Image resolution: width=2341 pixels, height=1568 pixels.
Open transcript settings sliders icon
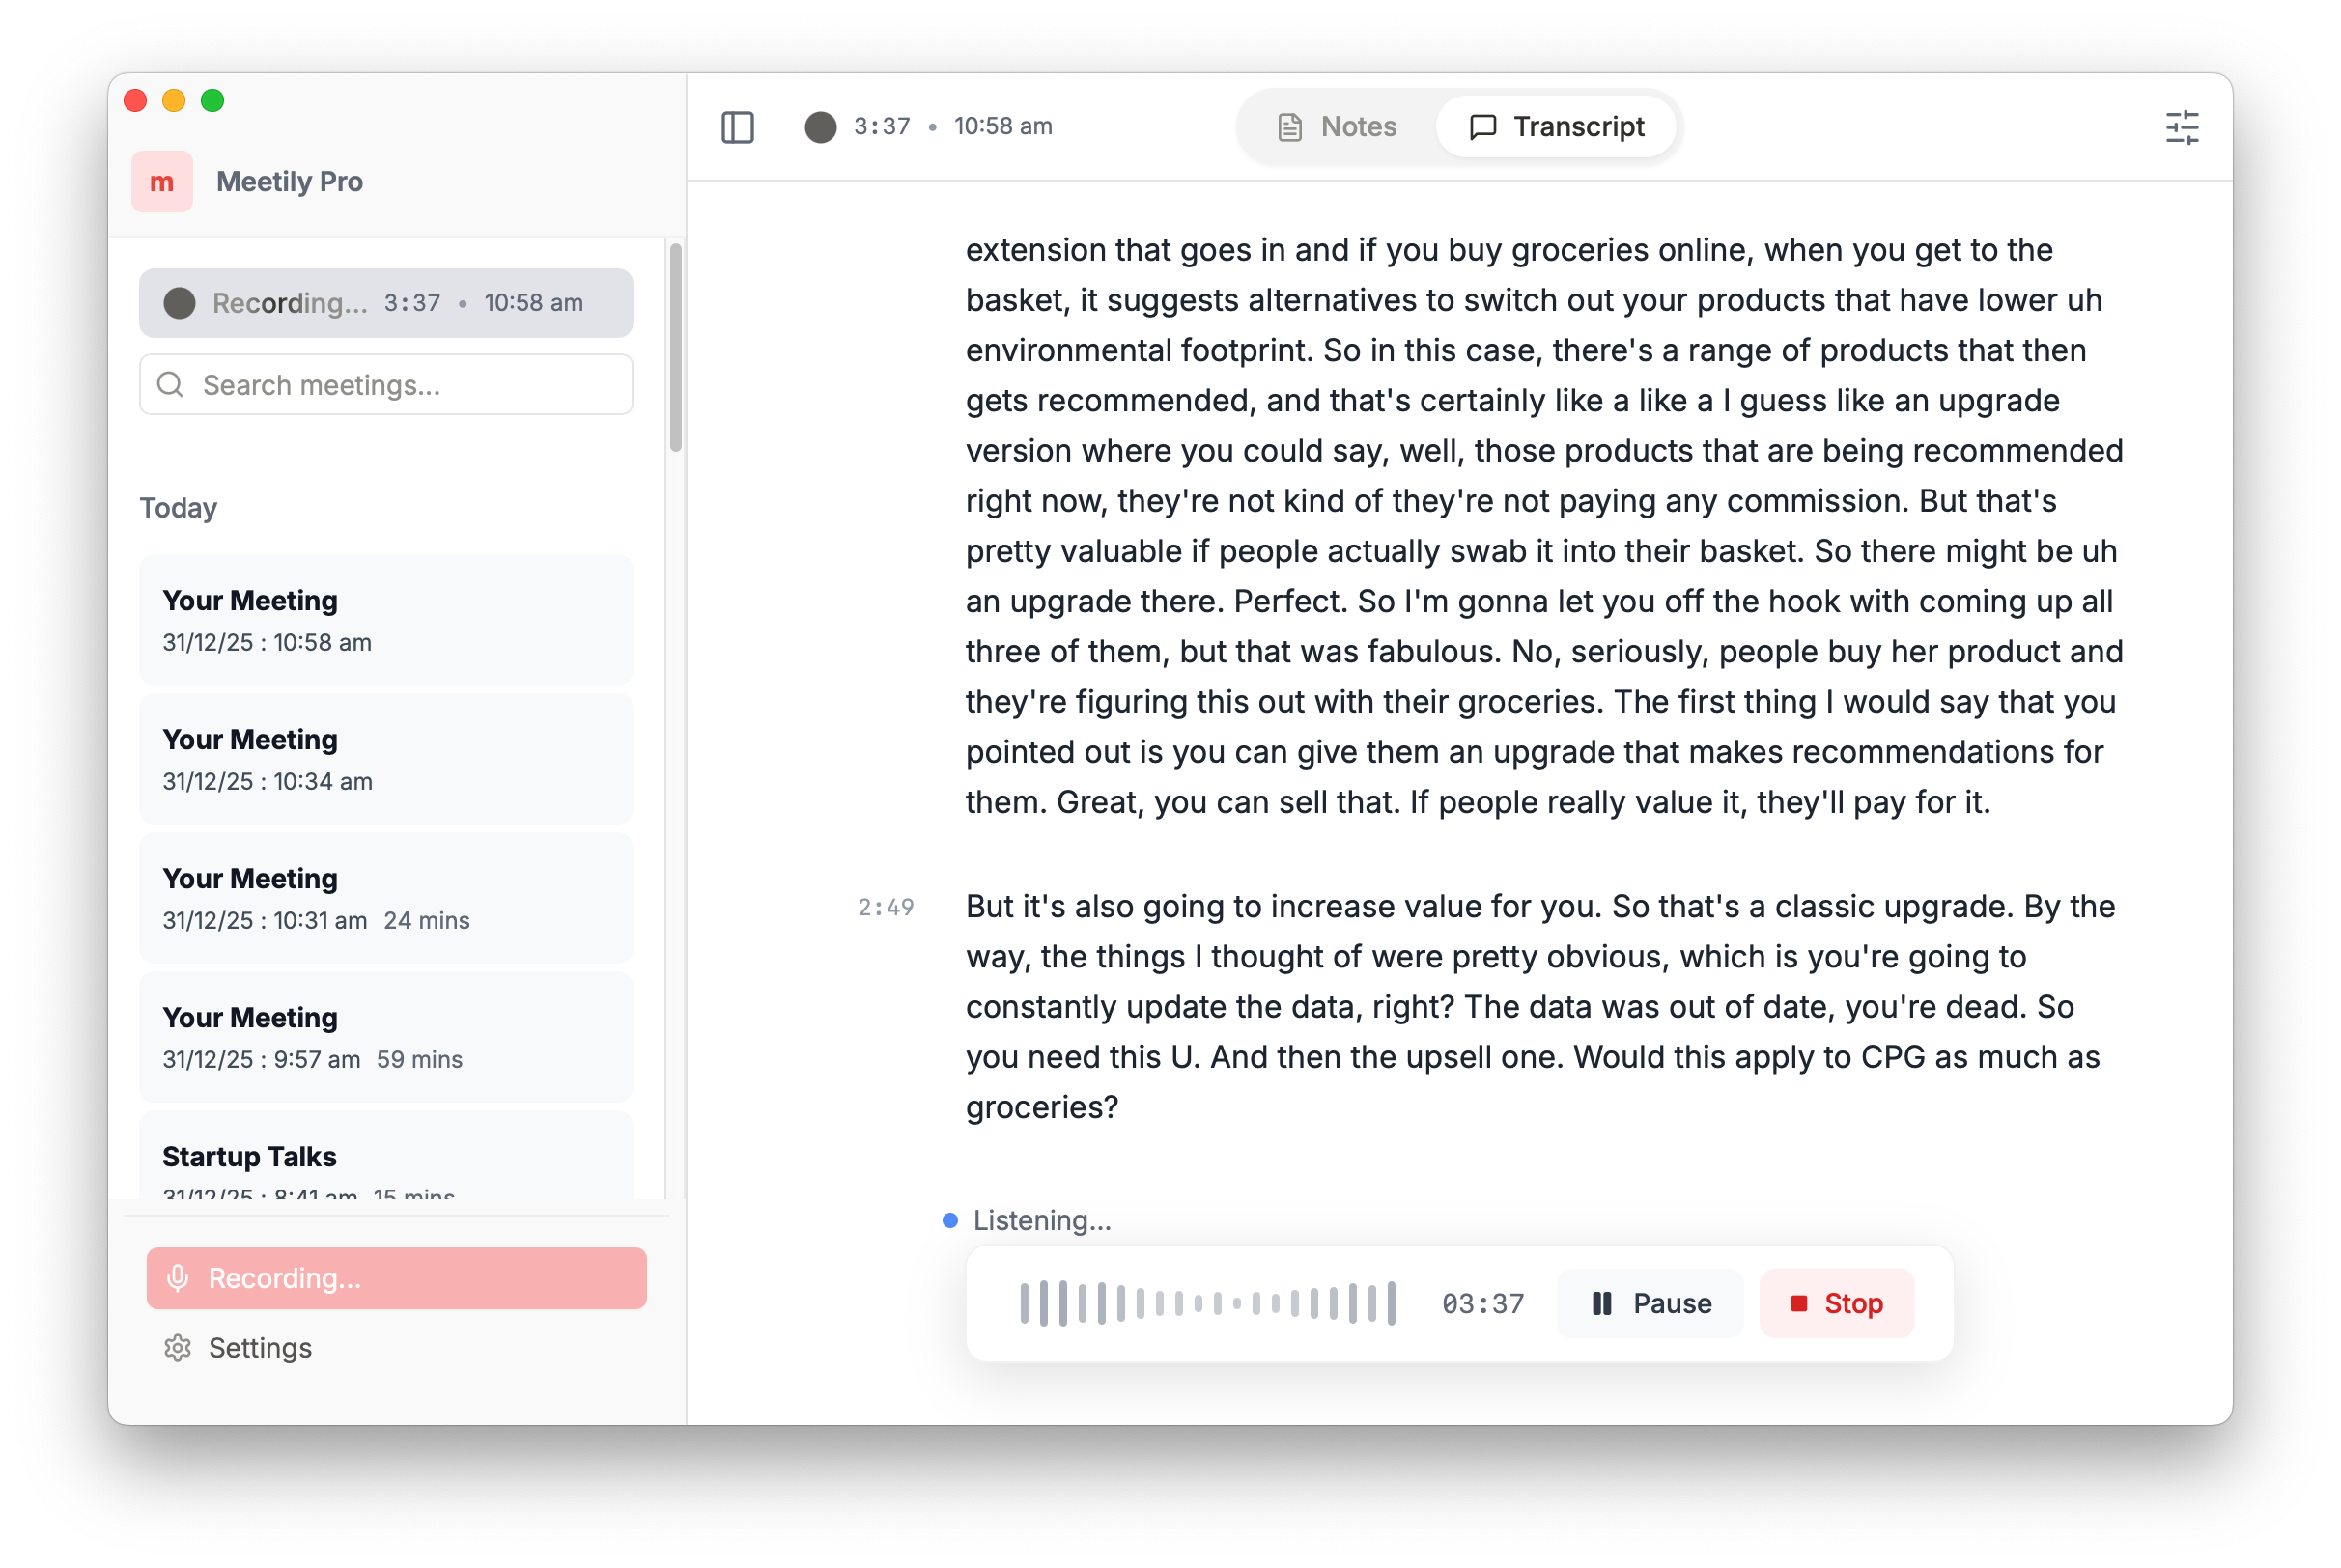[2183, 127]
